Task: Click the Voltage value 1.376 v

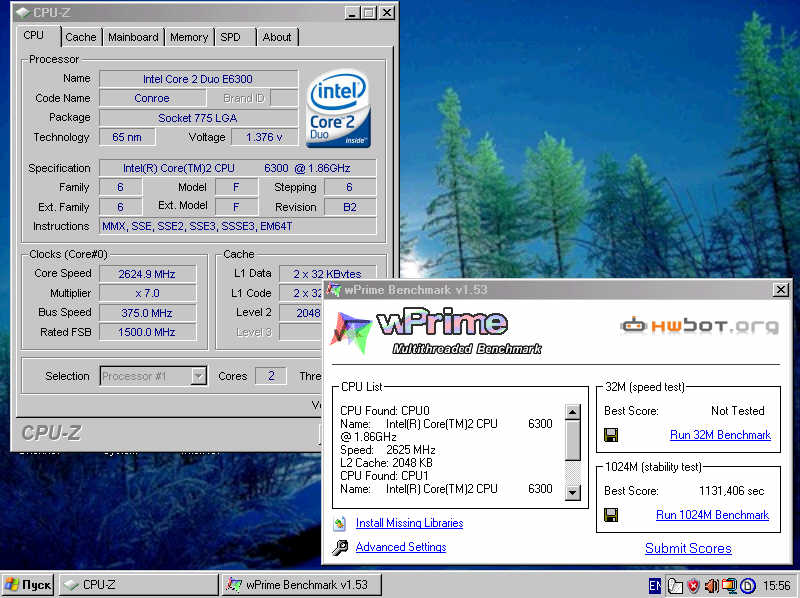Action: pos(264,137)
